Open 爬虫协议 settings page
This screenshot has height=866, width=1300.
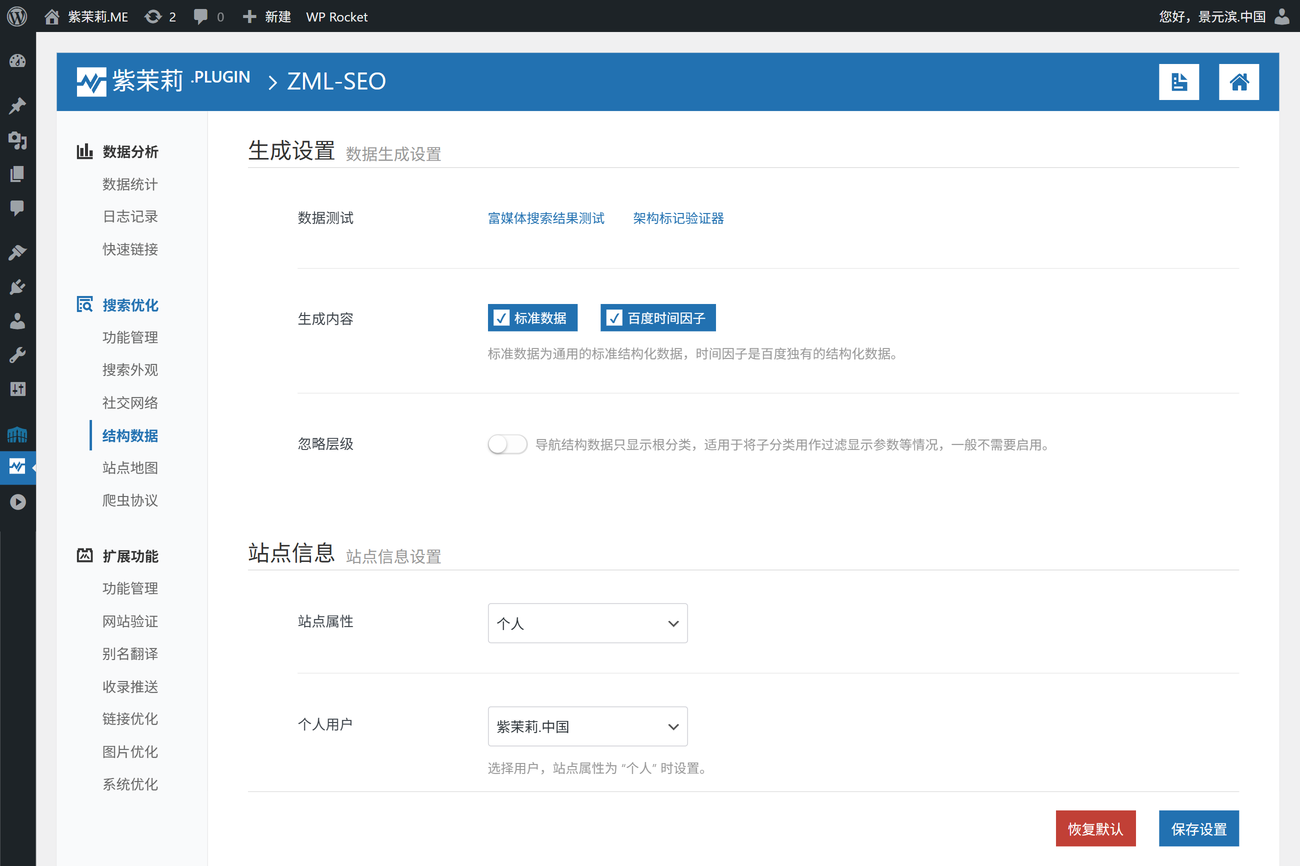[x=130, y=500]
